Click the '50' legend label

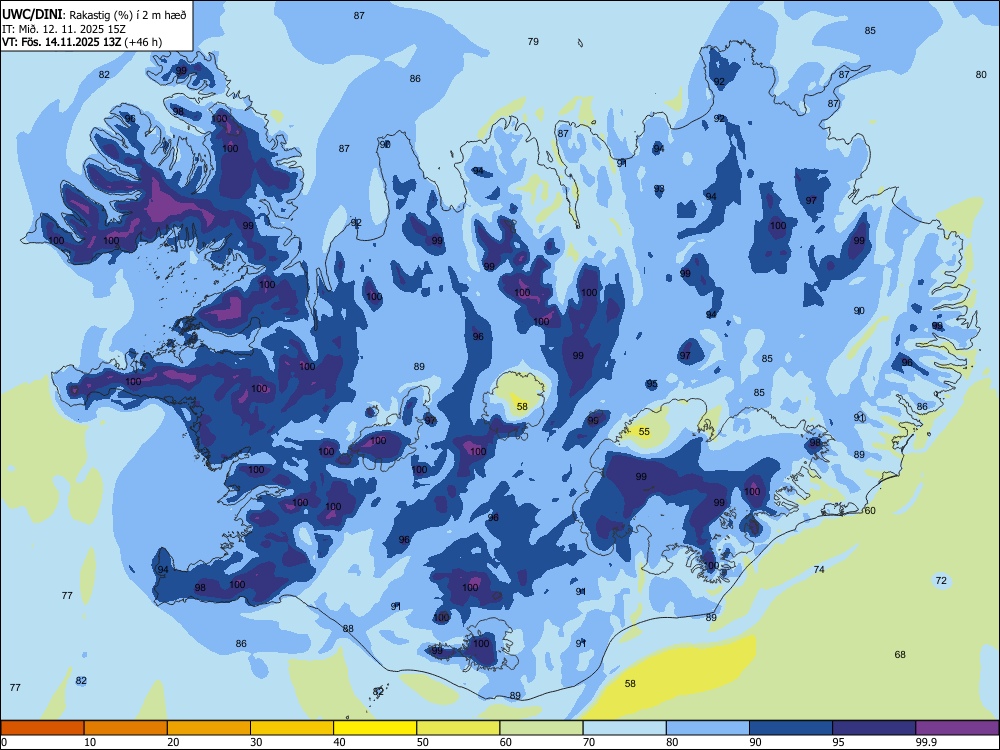pyautogui.click(x=422, y=742)
